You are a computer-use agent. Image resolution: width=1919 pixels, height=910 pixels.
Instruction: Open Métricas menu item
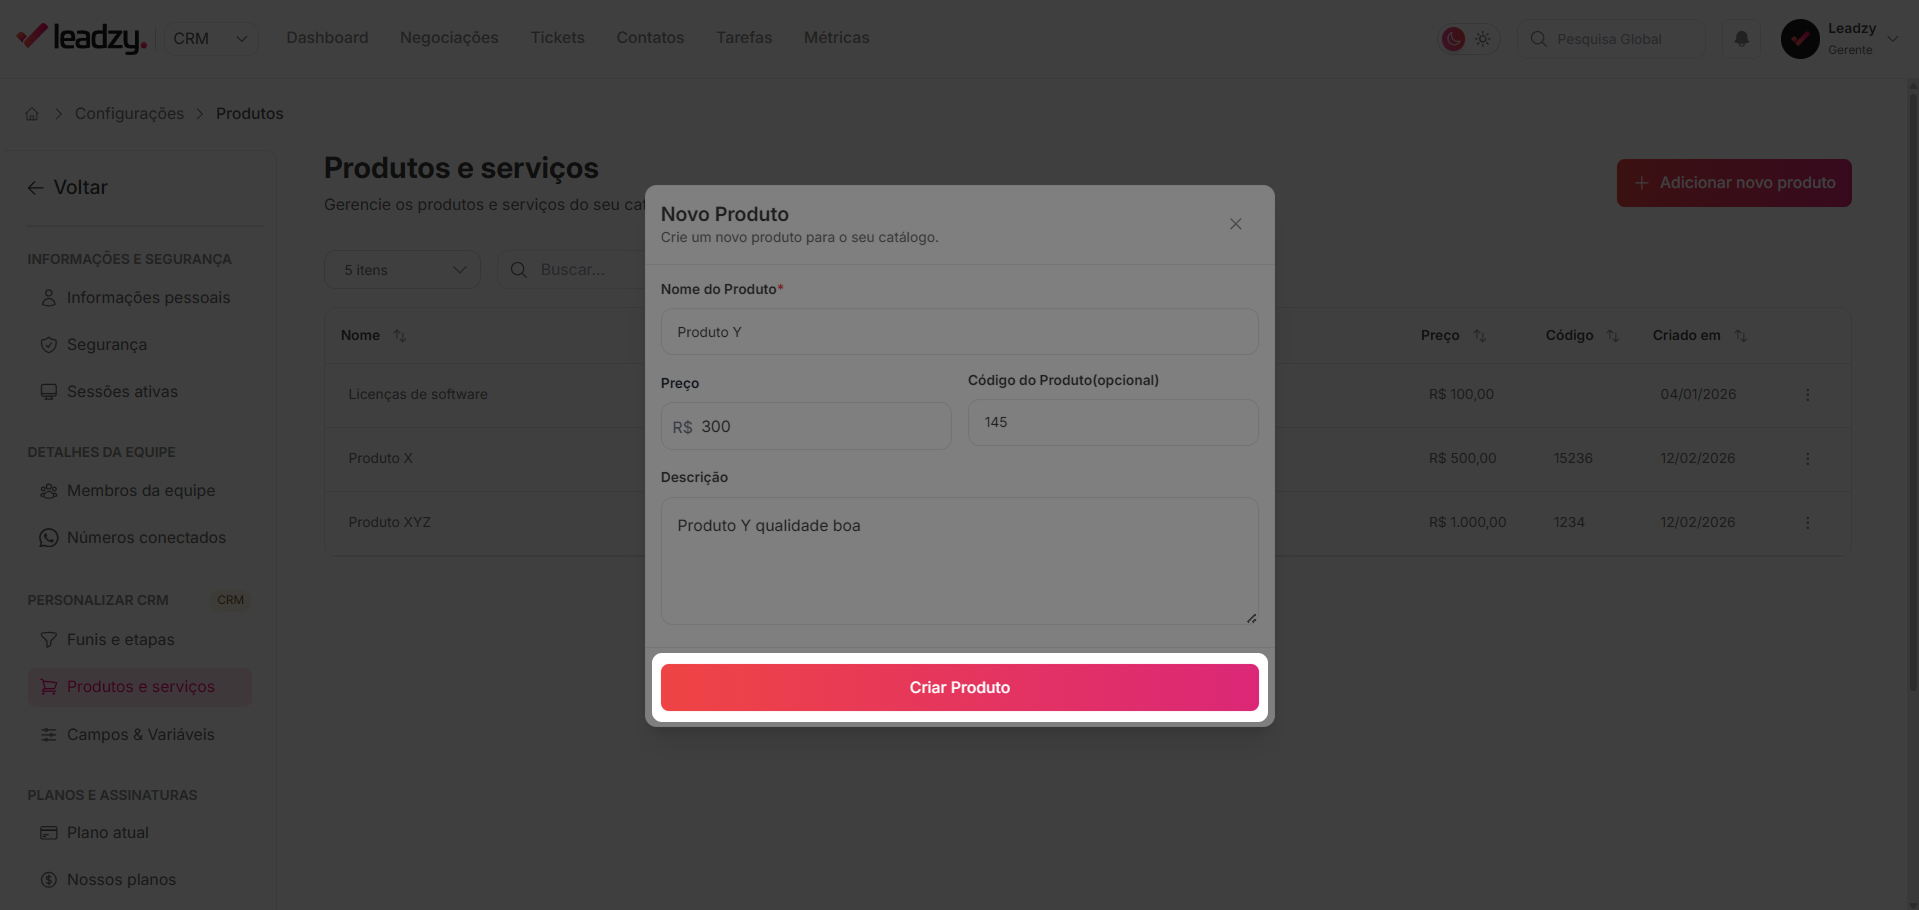(x=836, y=38)
